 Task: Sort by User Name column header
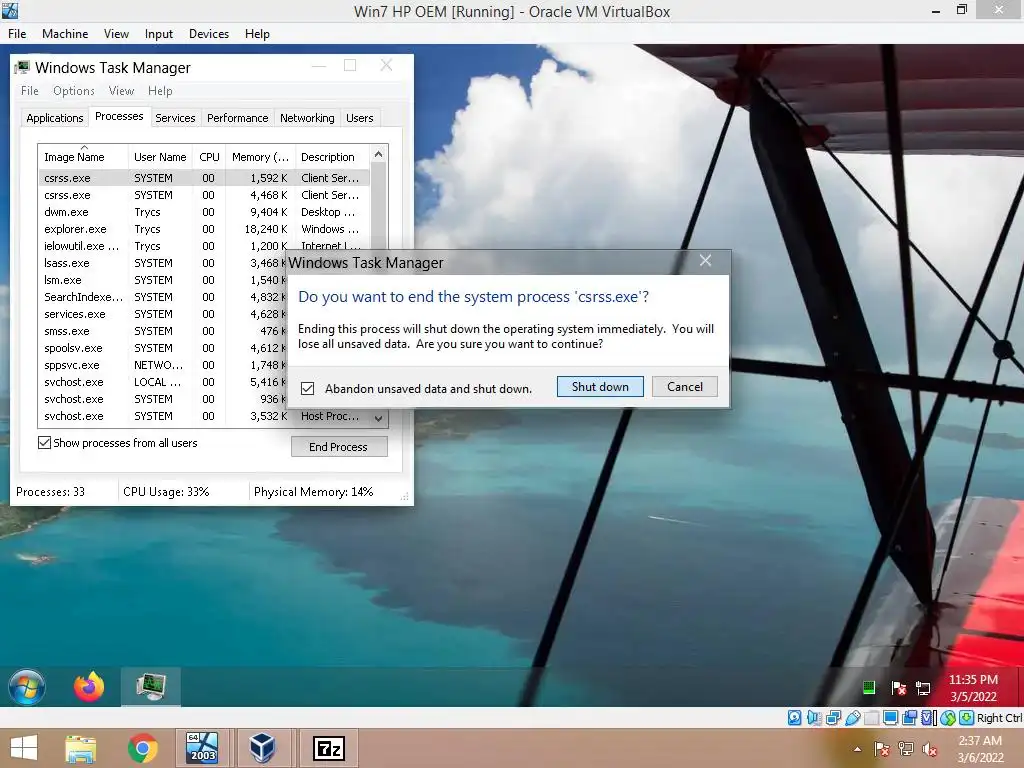click(x=160, y=157)
